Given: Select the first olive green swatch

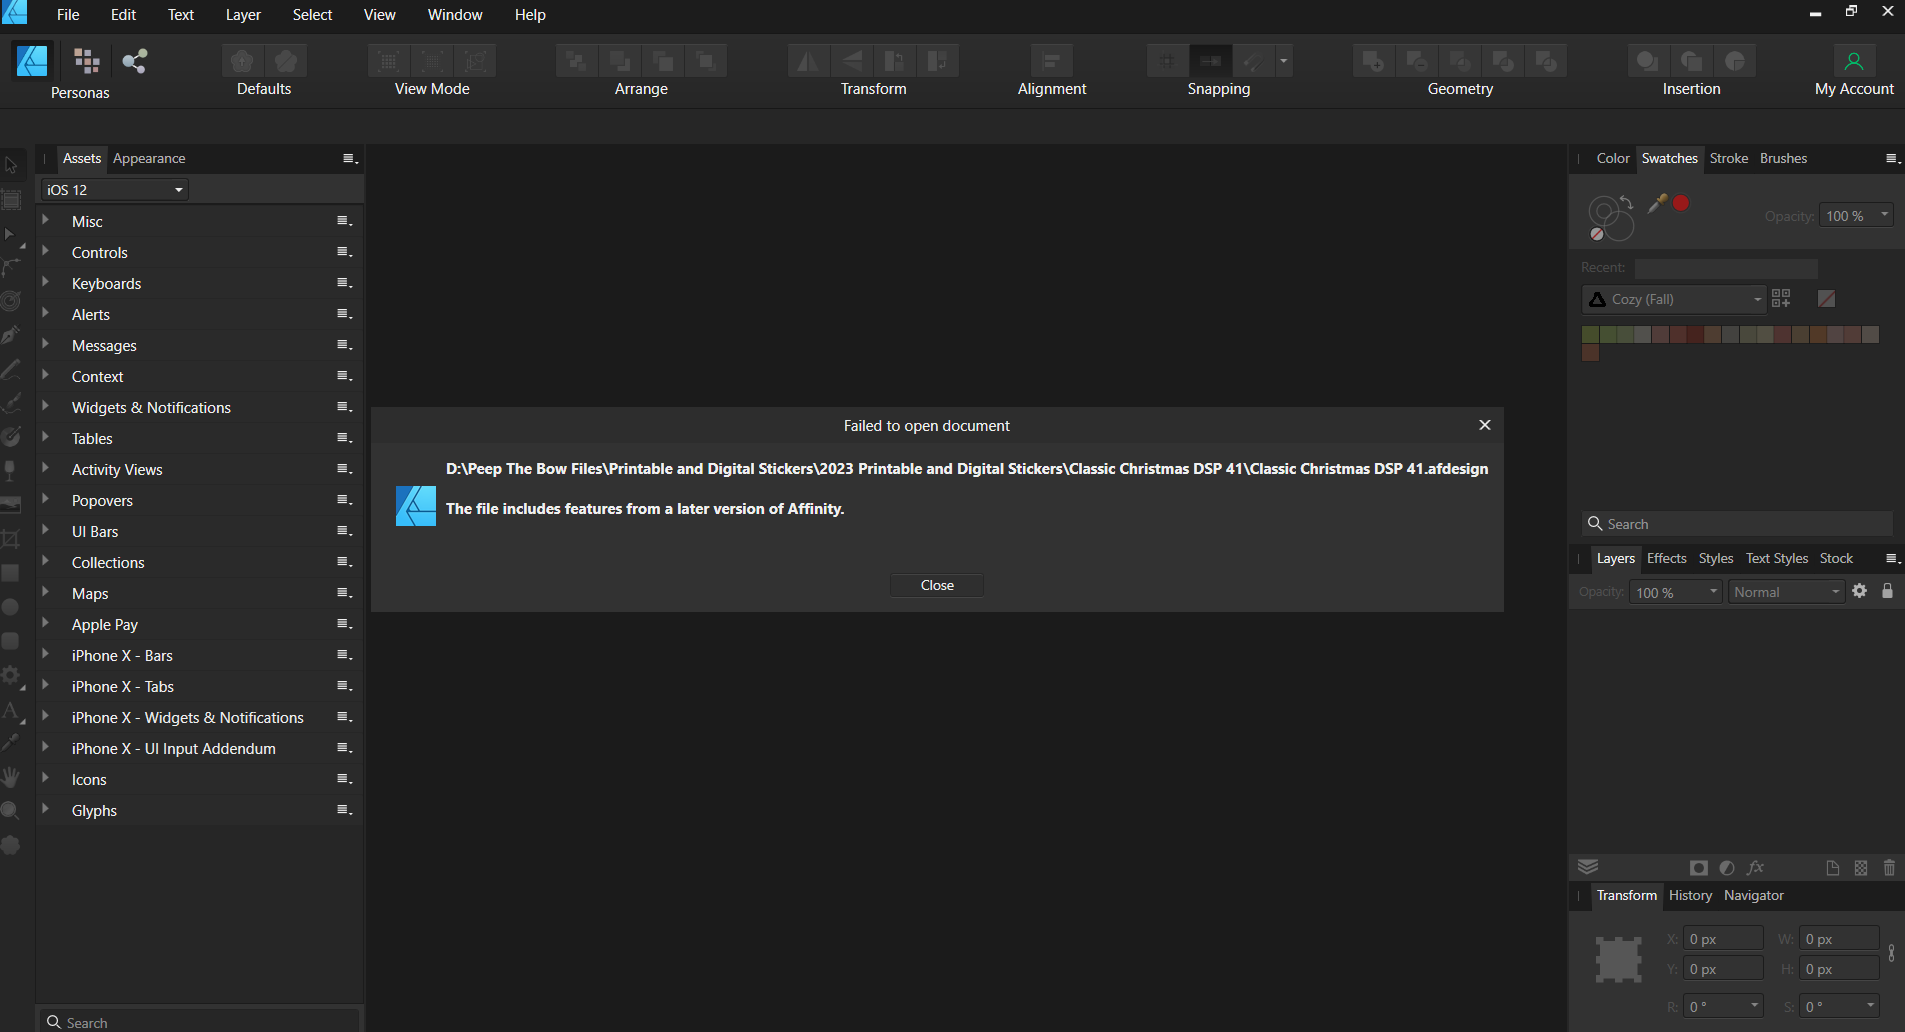Looking at the screenshot, I should click(x=1590, y=334).
